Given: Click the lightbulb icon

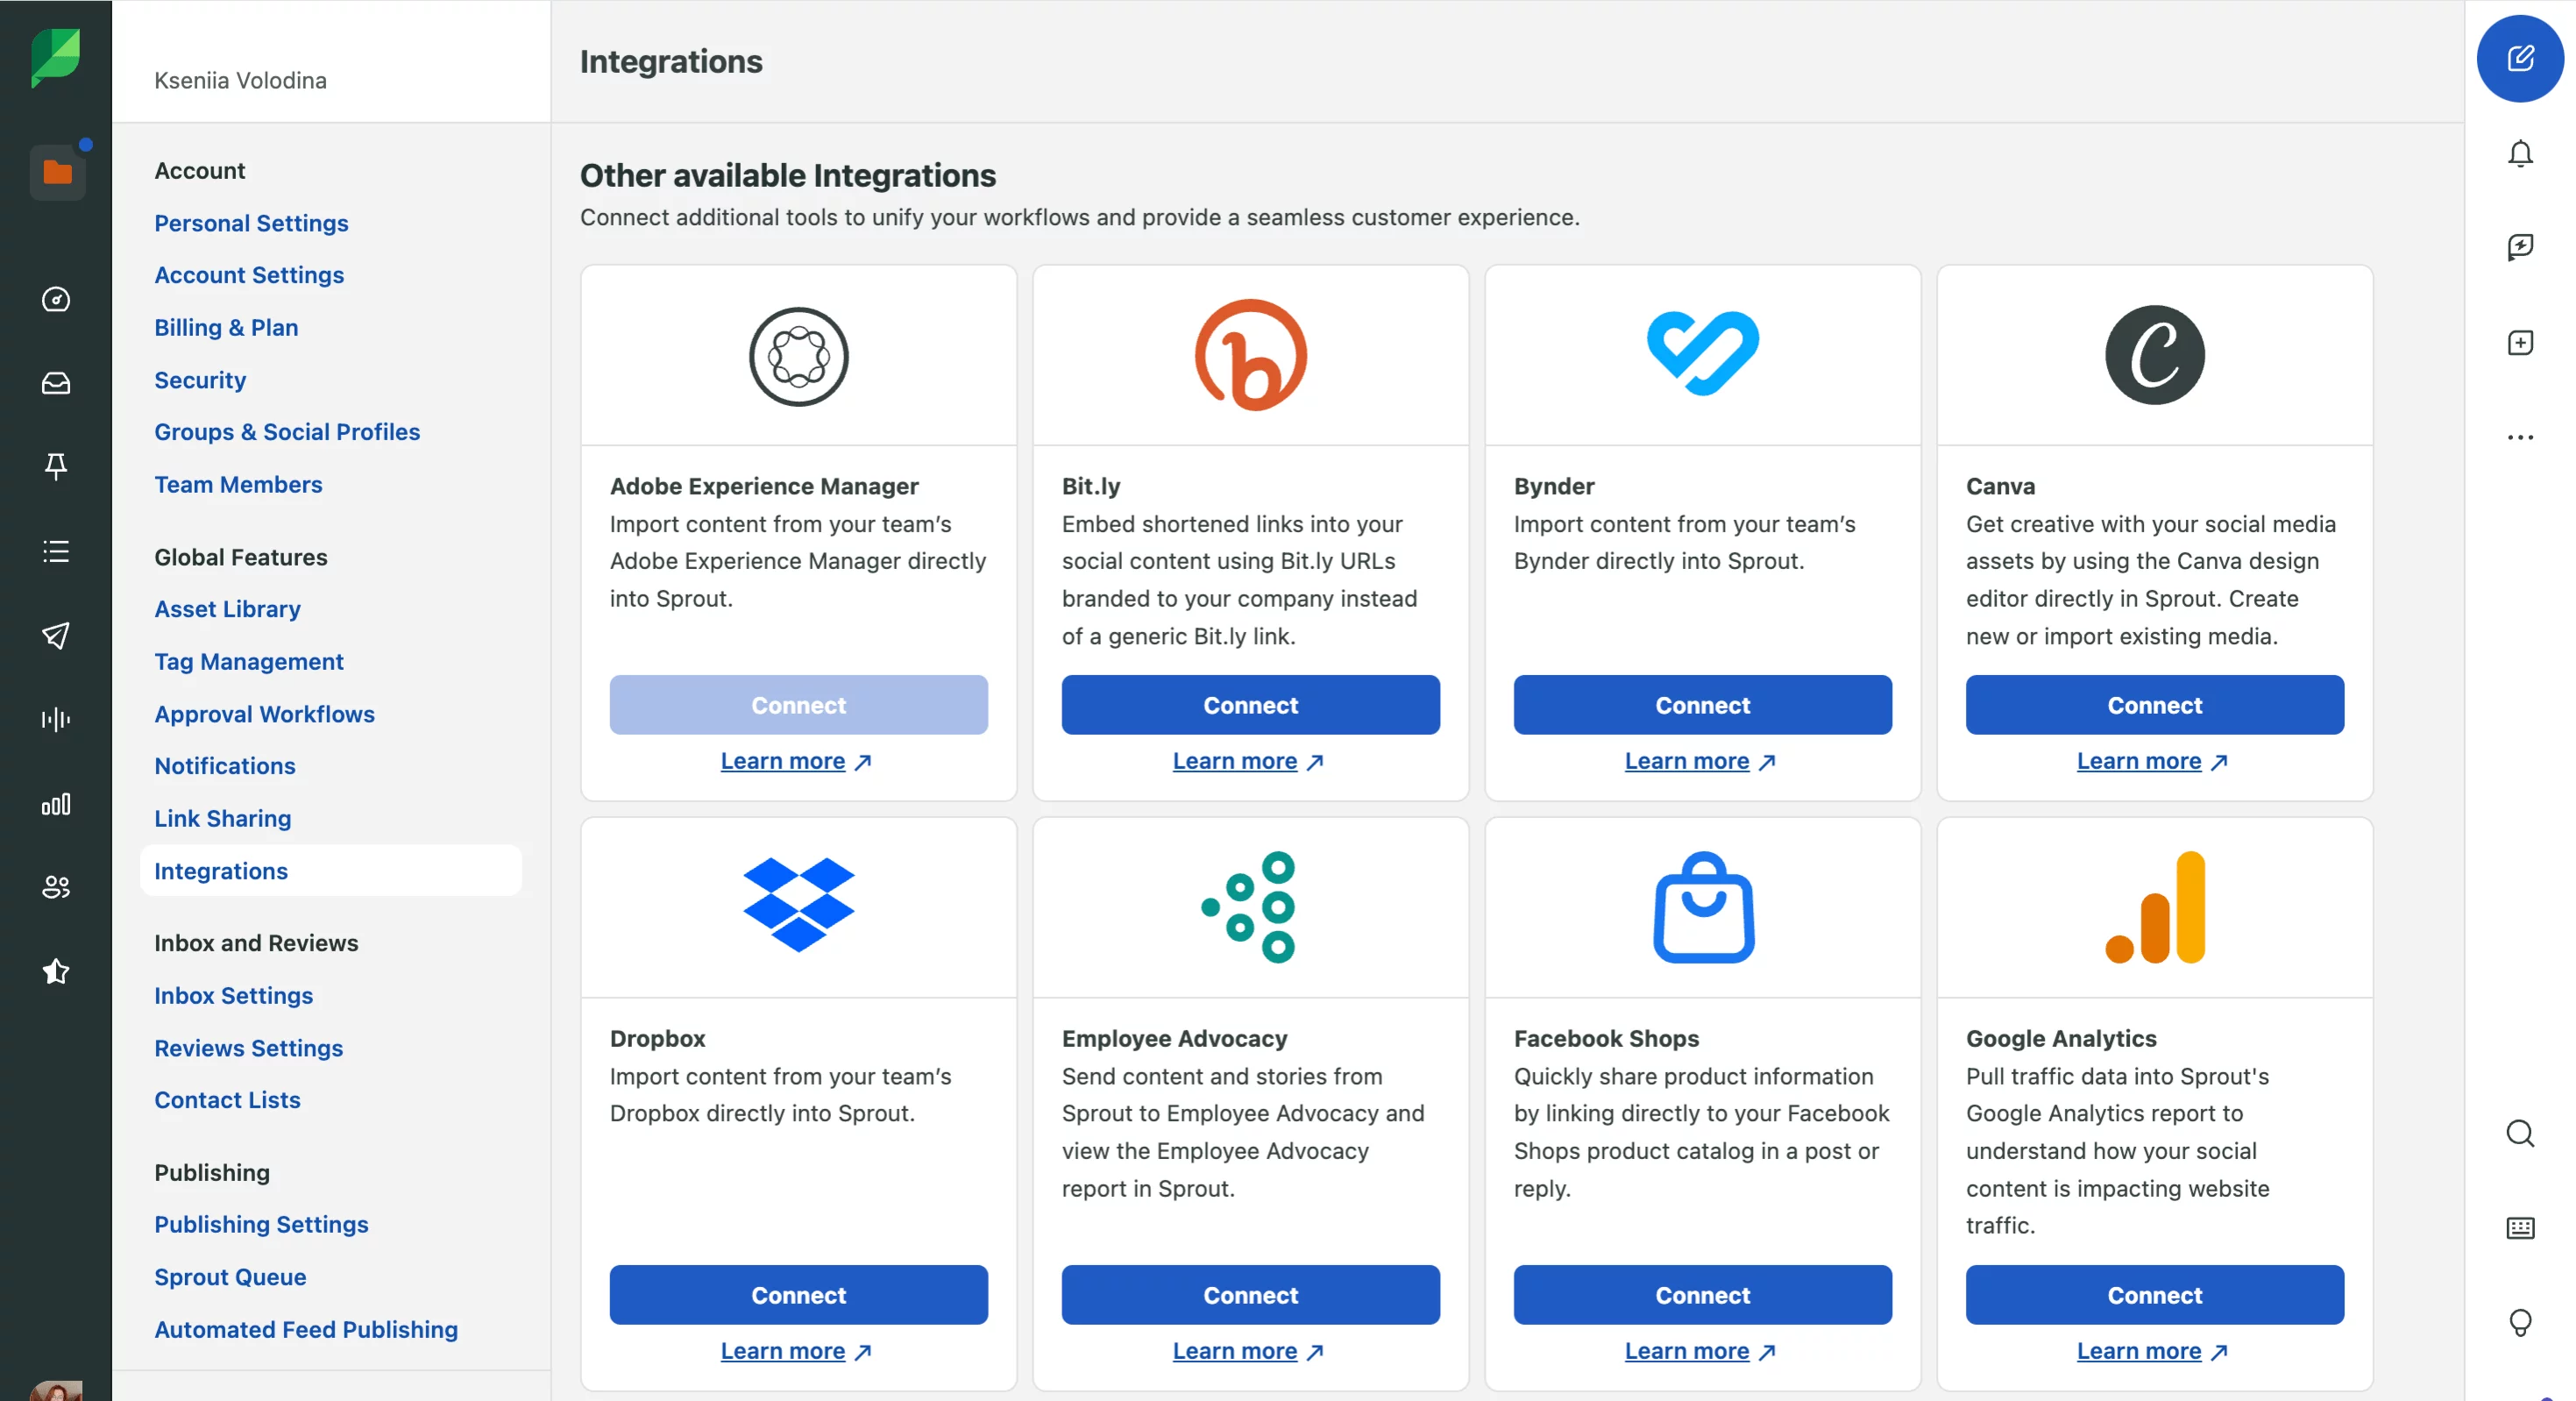Looking at the screenshot, I should point(2520,1323).
